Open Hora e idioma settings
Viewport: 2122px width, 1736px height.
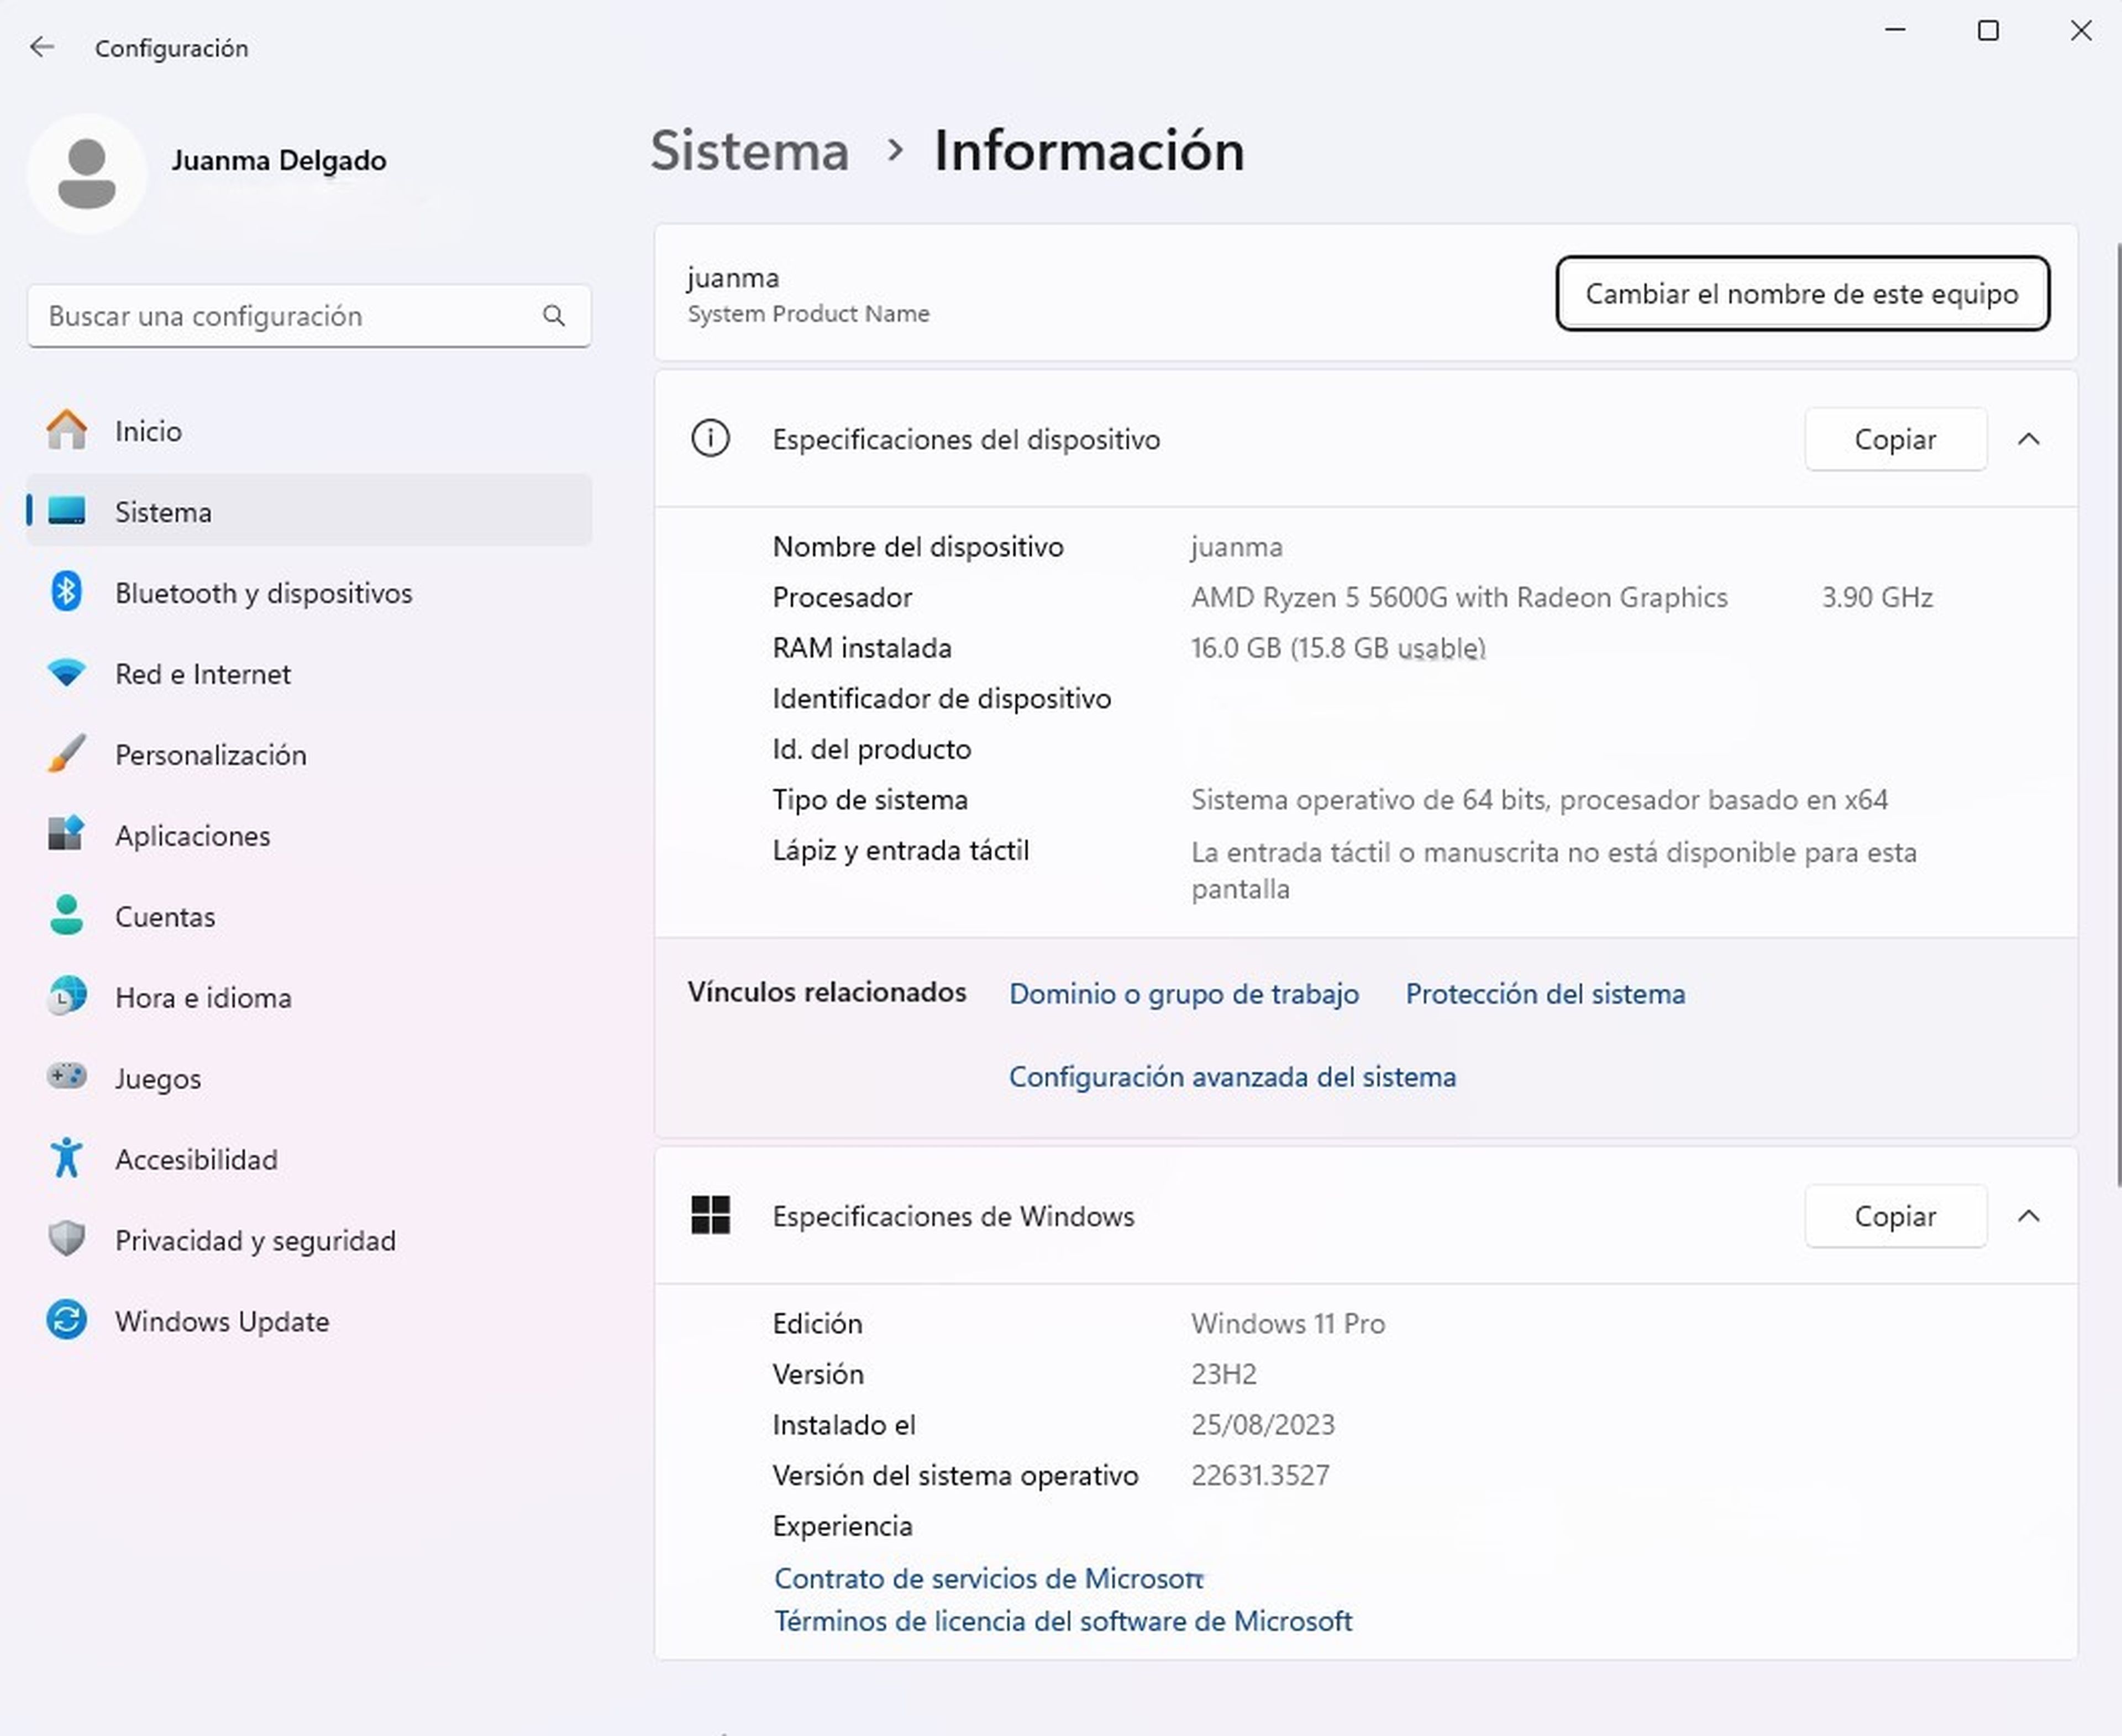click(309, 997)
